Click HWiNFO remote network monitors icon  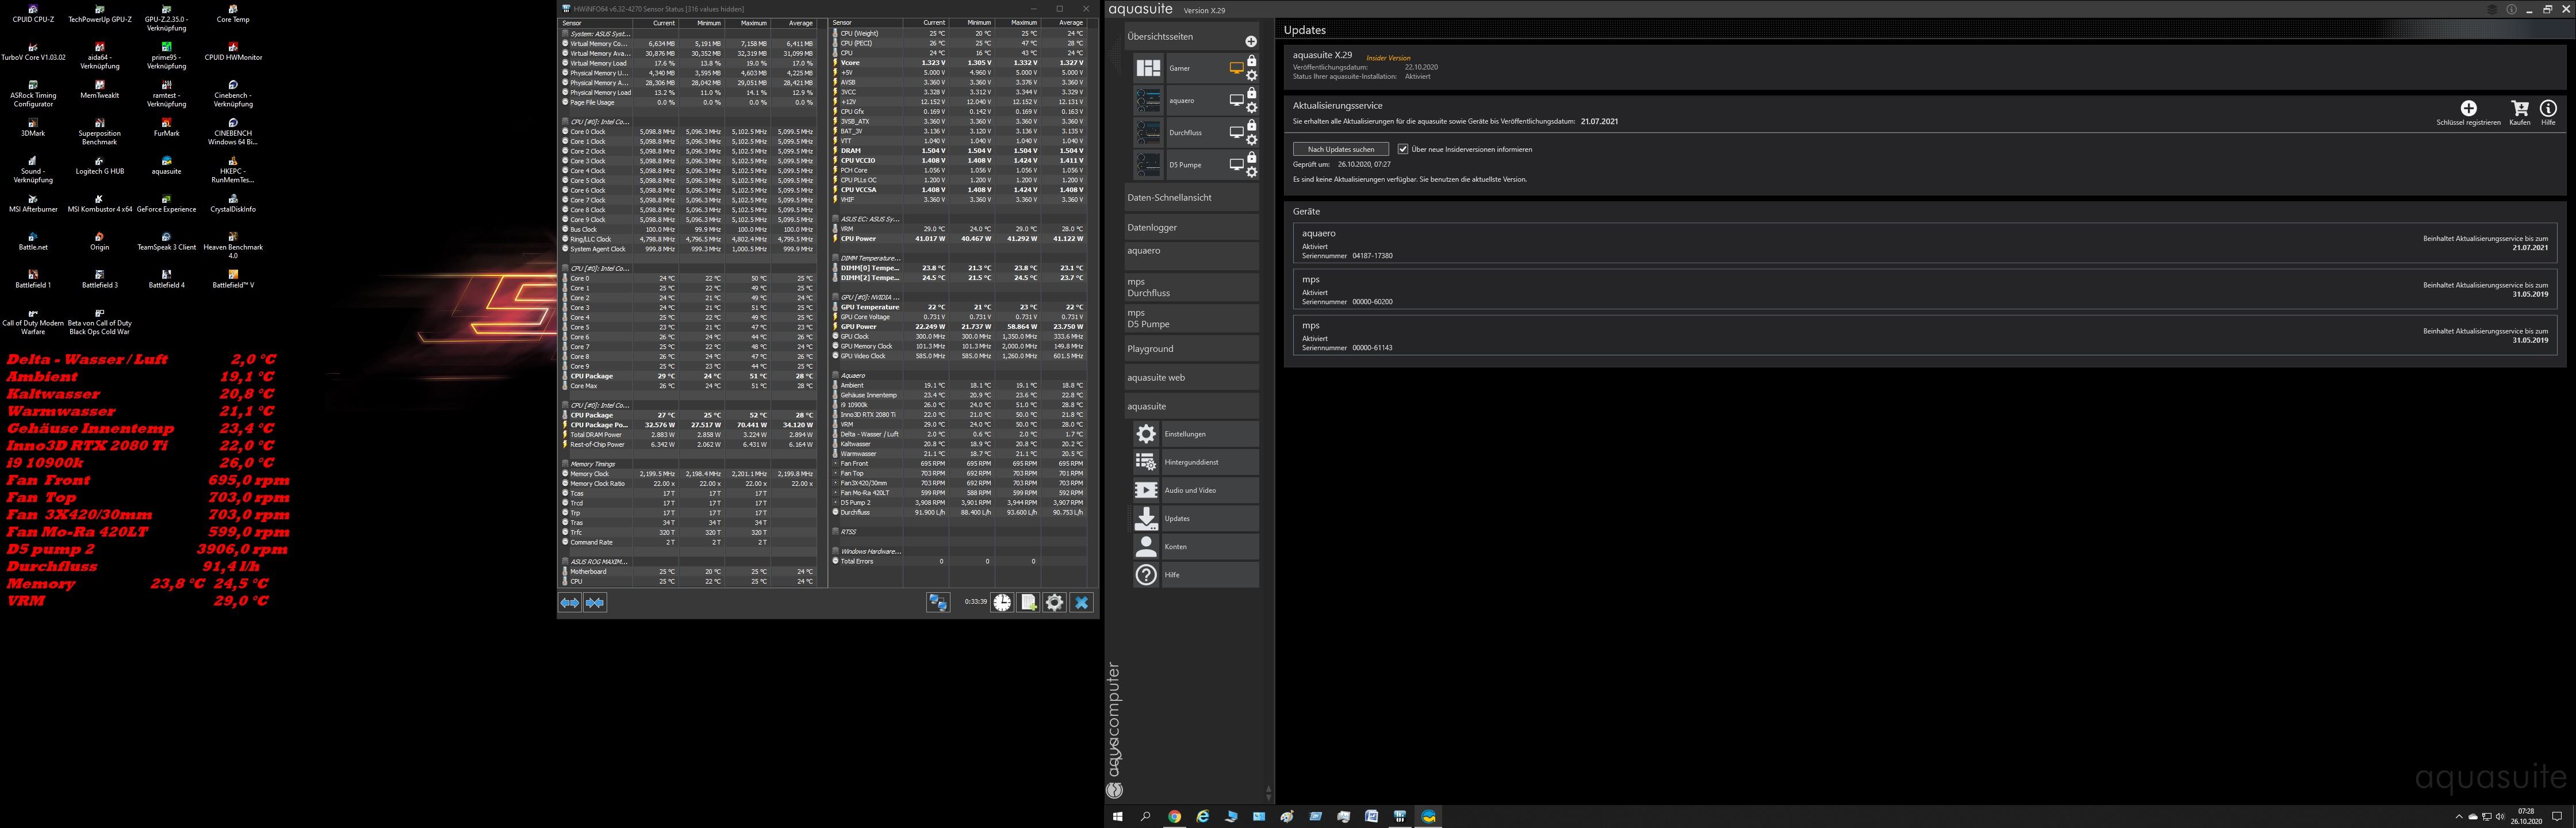937,602
